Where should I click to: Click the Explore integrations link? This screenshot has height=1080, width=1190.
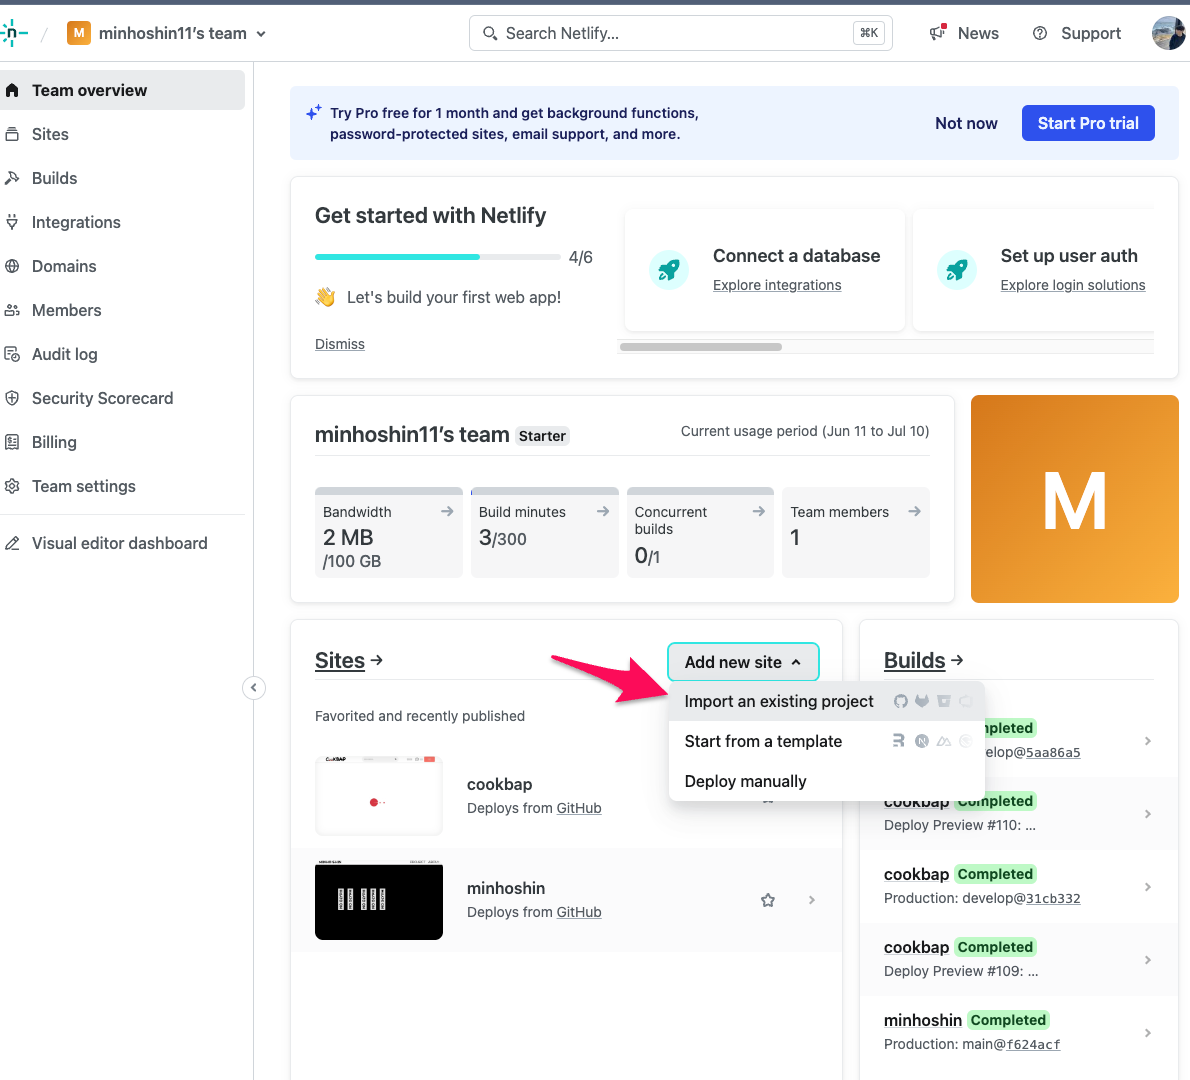click(777, 285)
